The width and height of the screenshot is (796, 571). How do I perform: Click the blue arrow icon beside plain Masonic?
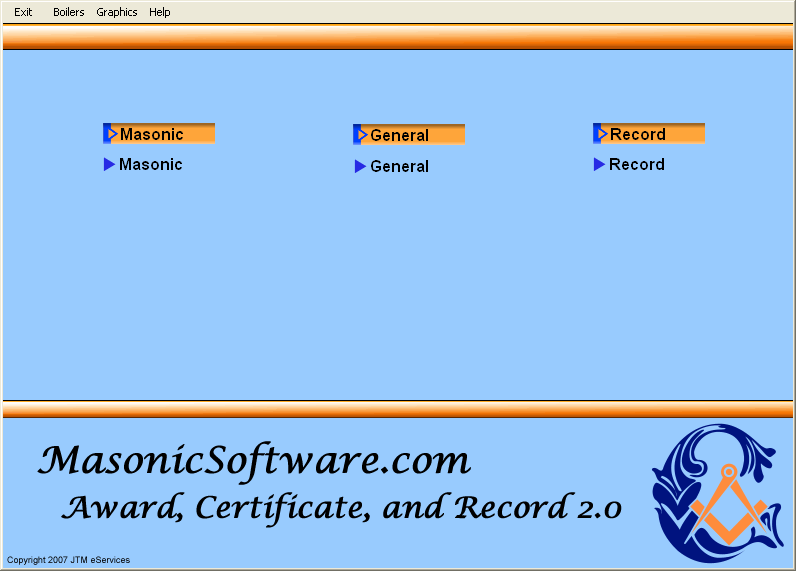[x=109, y=164]
